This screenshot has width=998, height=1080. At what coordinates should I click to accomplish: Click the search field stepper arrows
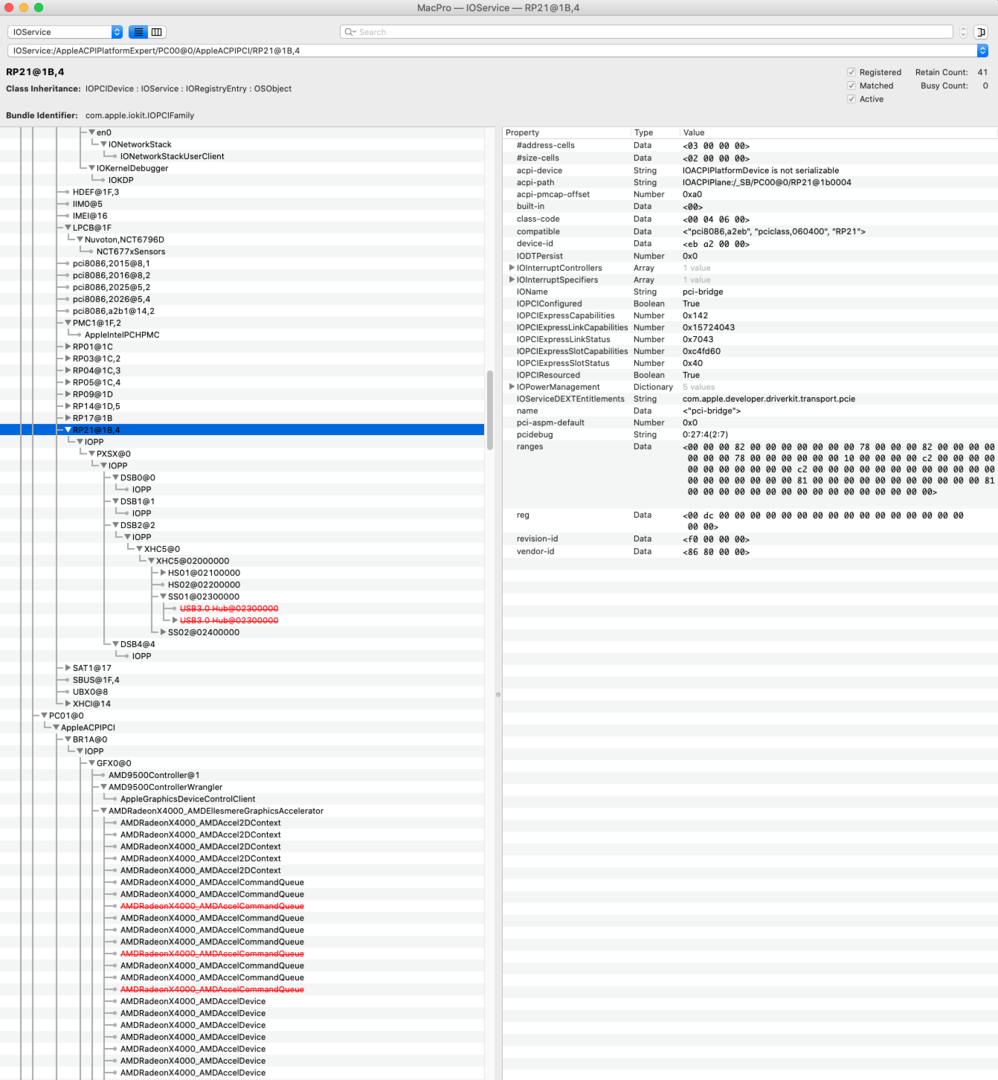(x=963, y=32)
